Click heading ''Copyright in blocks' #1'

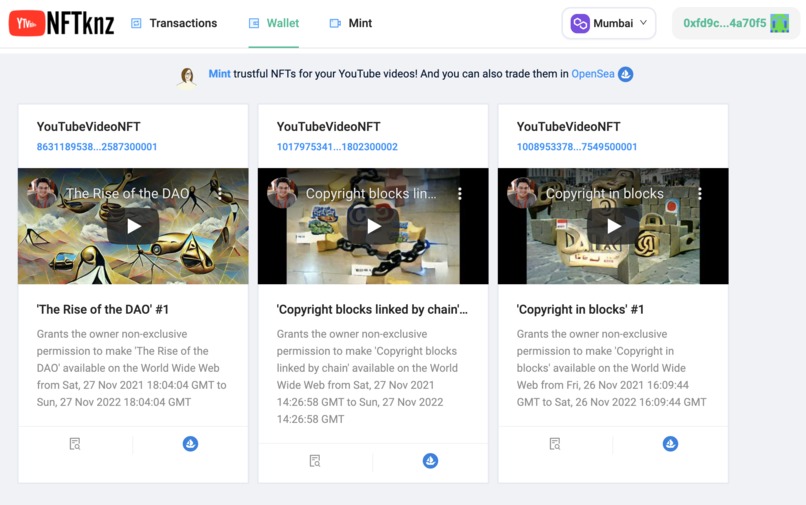580,310
